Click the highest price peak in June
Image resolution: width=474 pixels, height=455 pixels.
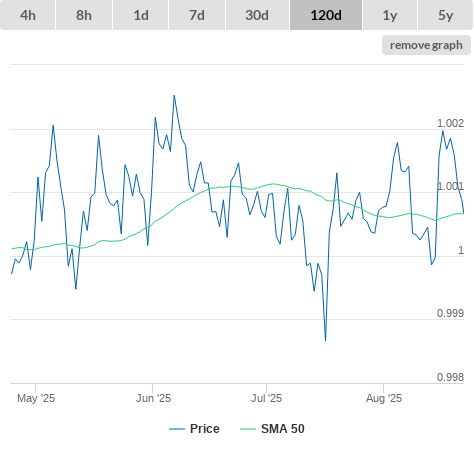coord(174,96)
